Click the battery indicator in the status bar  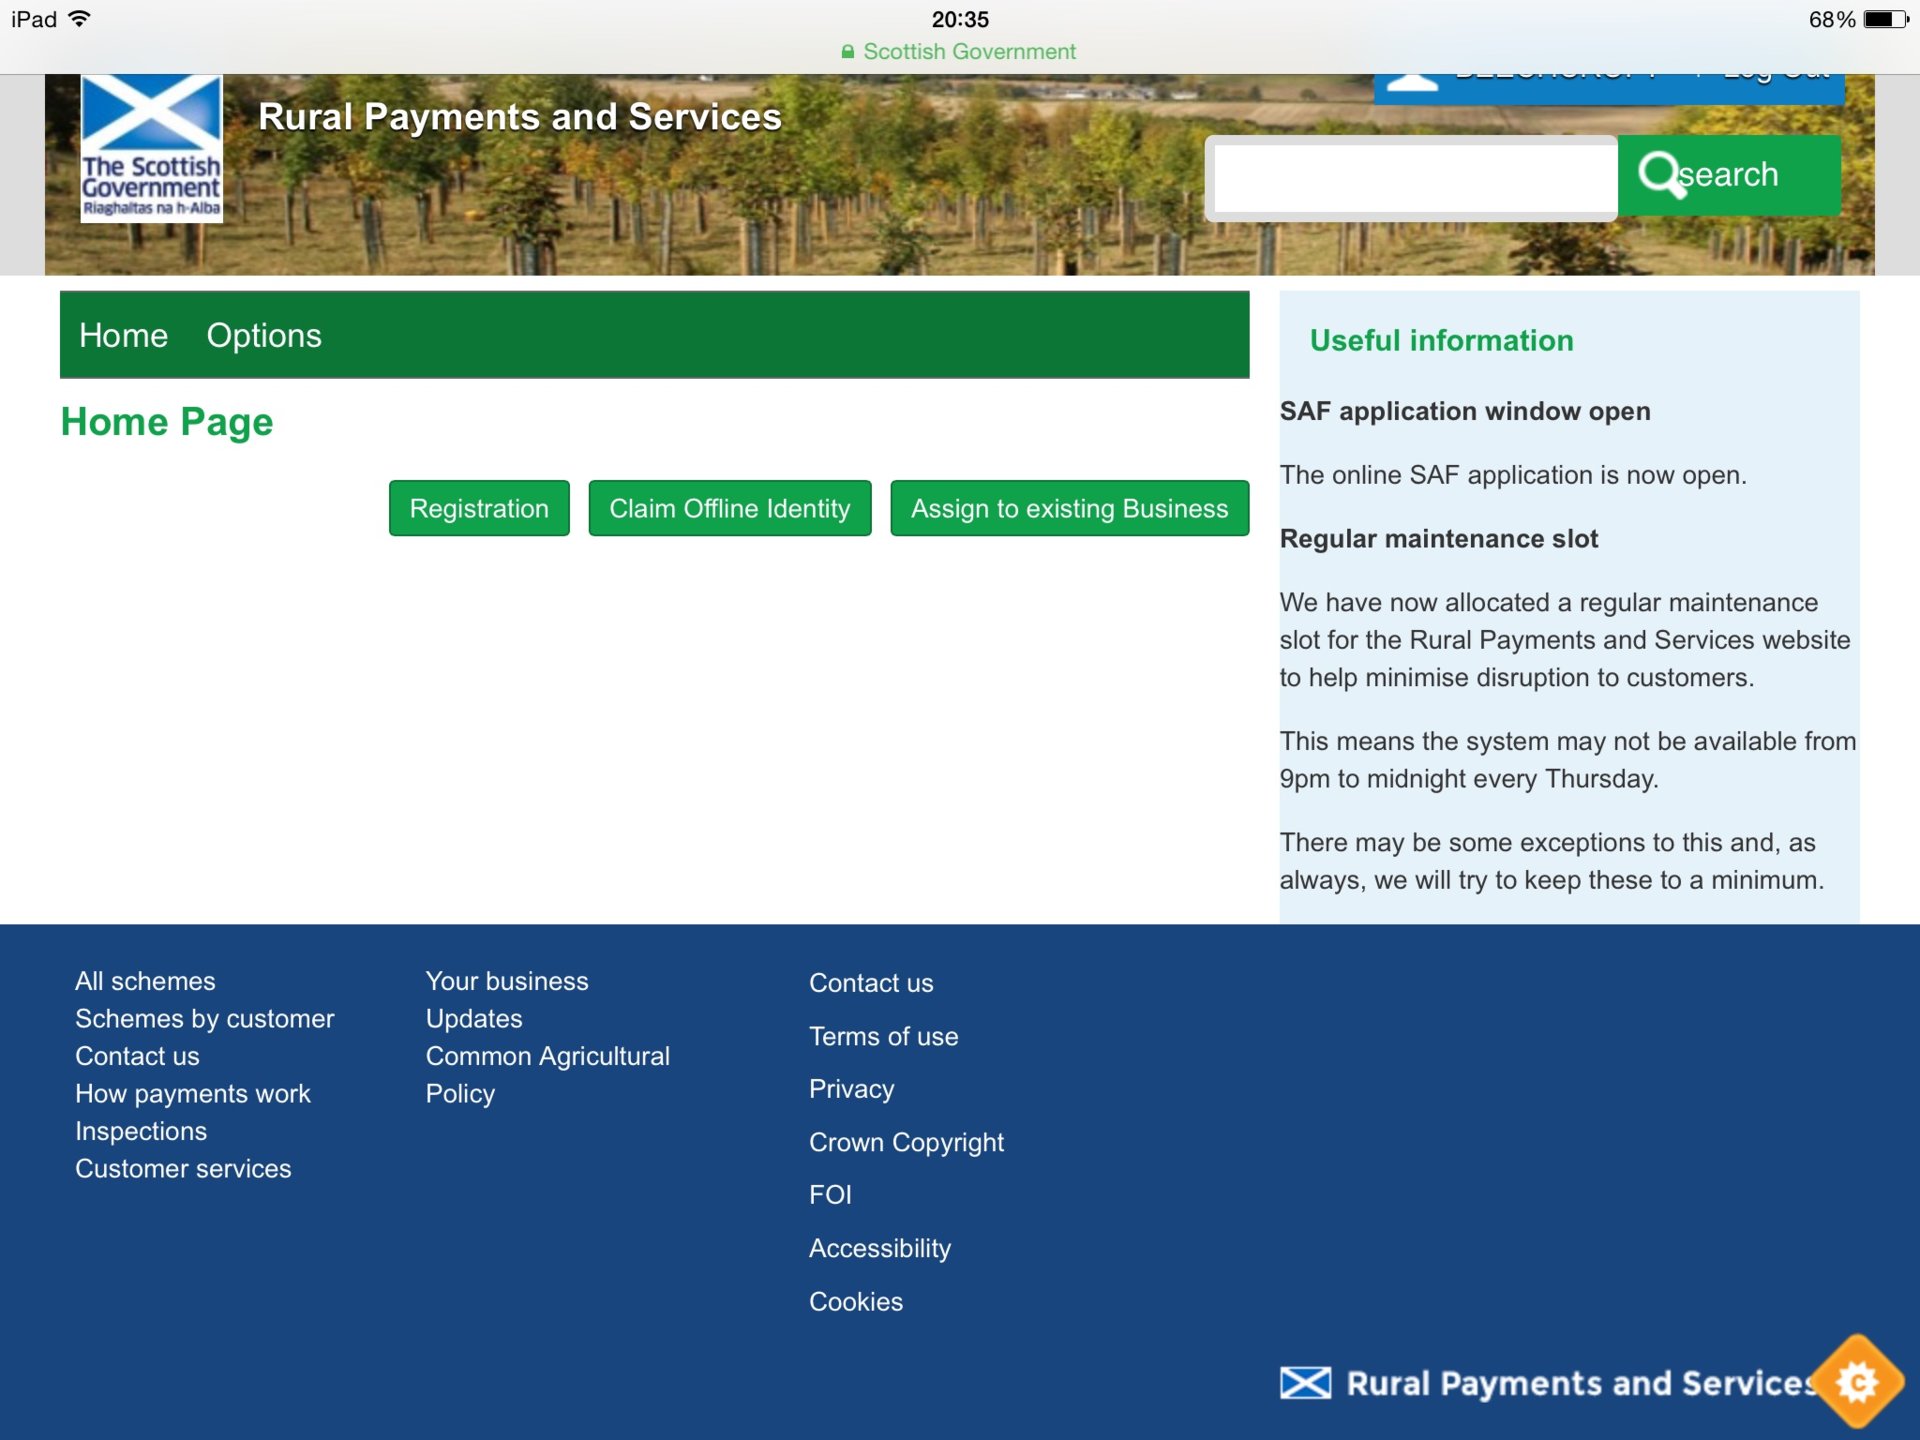[x=1886, y=17]
